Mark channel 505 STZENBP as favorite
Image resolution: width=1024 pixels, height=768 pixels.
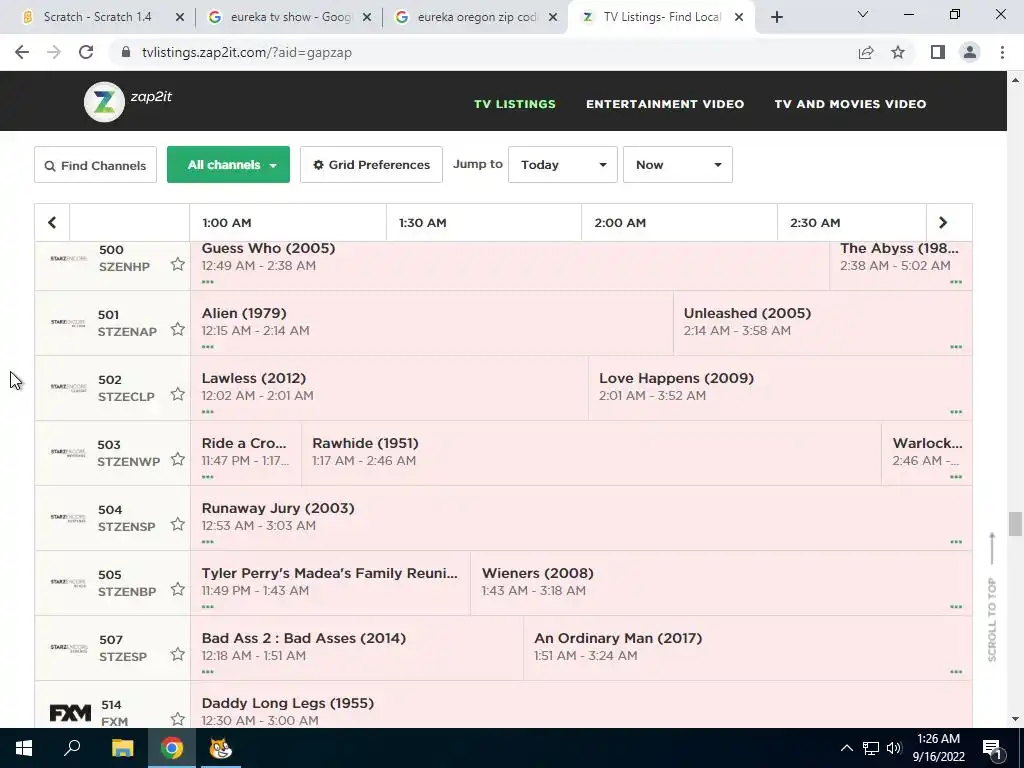coord(178,589)
